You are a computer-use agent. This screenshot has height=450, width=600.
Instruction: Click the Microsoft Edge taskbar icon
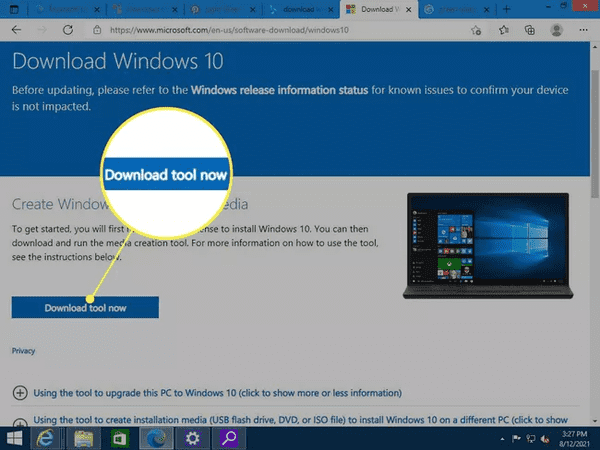pos(156,438)
